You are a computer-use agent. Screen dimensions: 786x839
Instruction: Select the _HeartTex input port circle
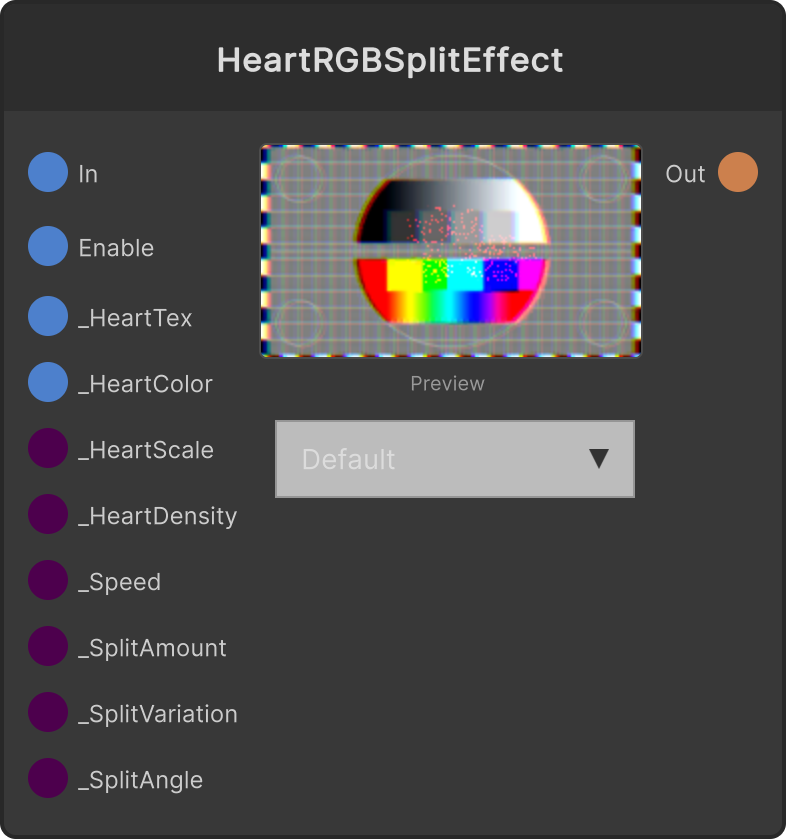(x=48, y=316)
